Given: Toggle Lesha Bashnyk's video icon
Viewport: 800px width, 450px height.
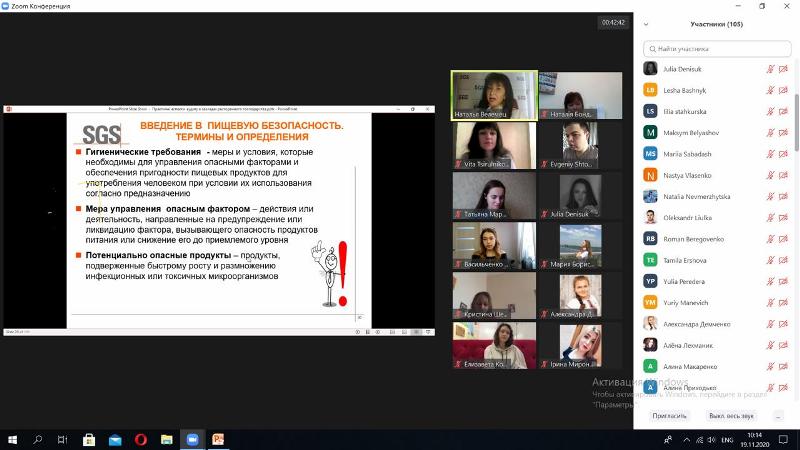Looking at the screenshot, I should pyautogui.click(x=783, y=90).
